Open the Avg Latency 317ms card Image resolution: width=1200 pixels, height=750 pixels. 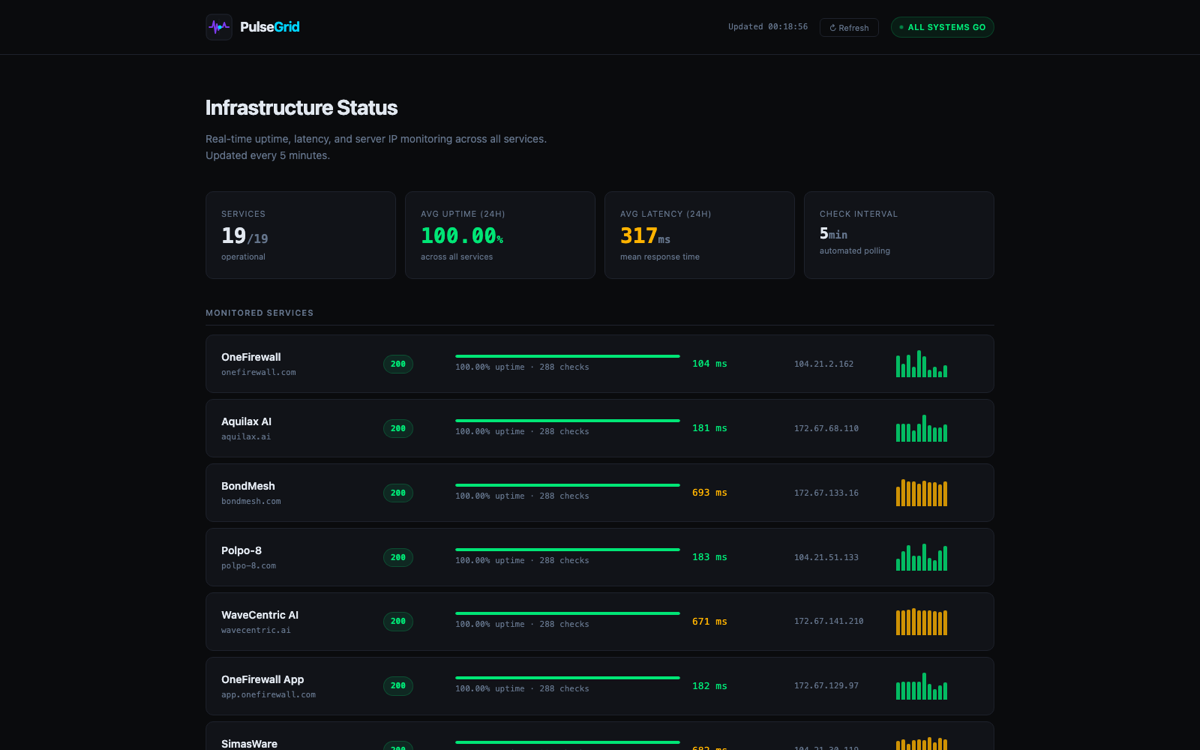coord(700,235)
